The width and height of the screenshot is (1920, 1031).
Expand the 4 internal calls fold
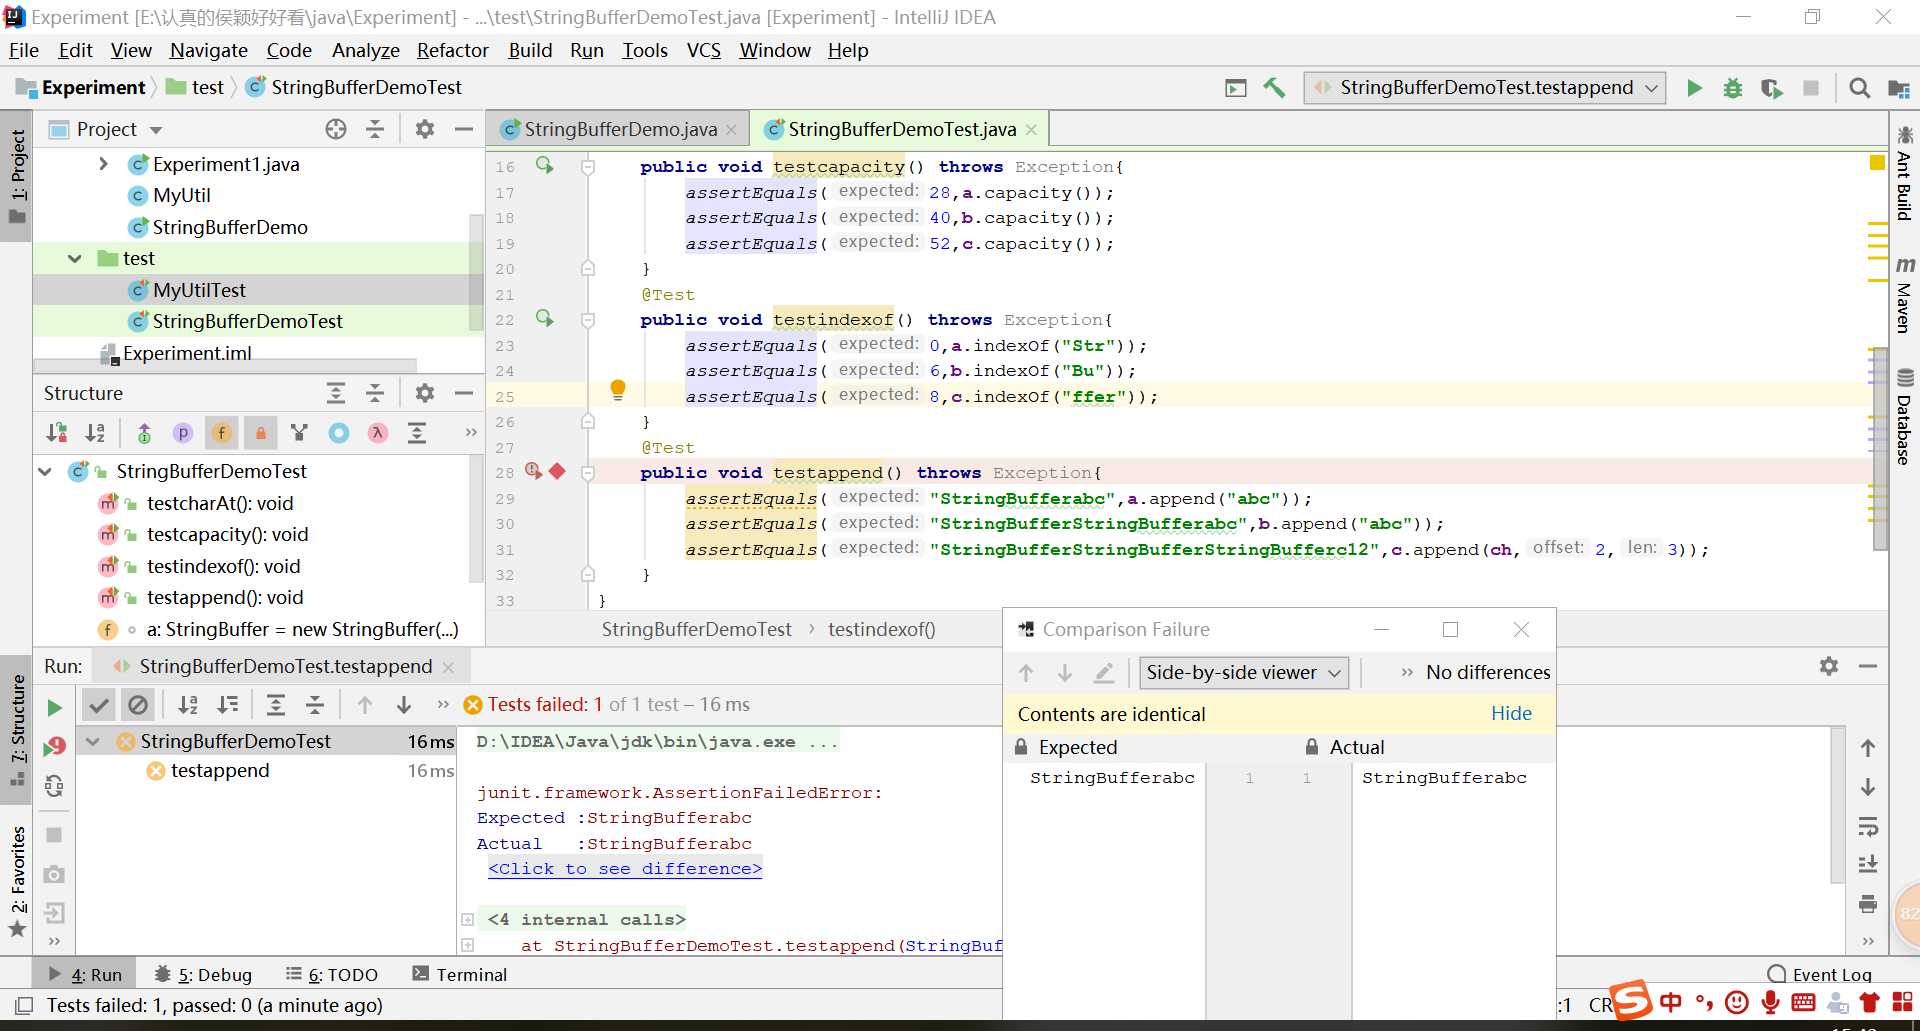pos(467,920)
